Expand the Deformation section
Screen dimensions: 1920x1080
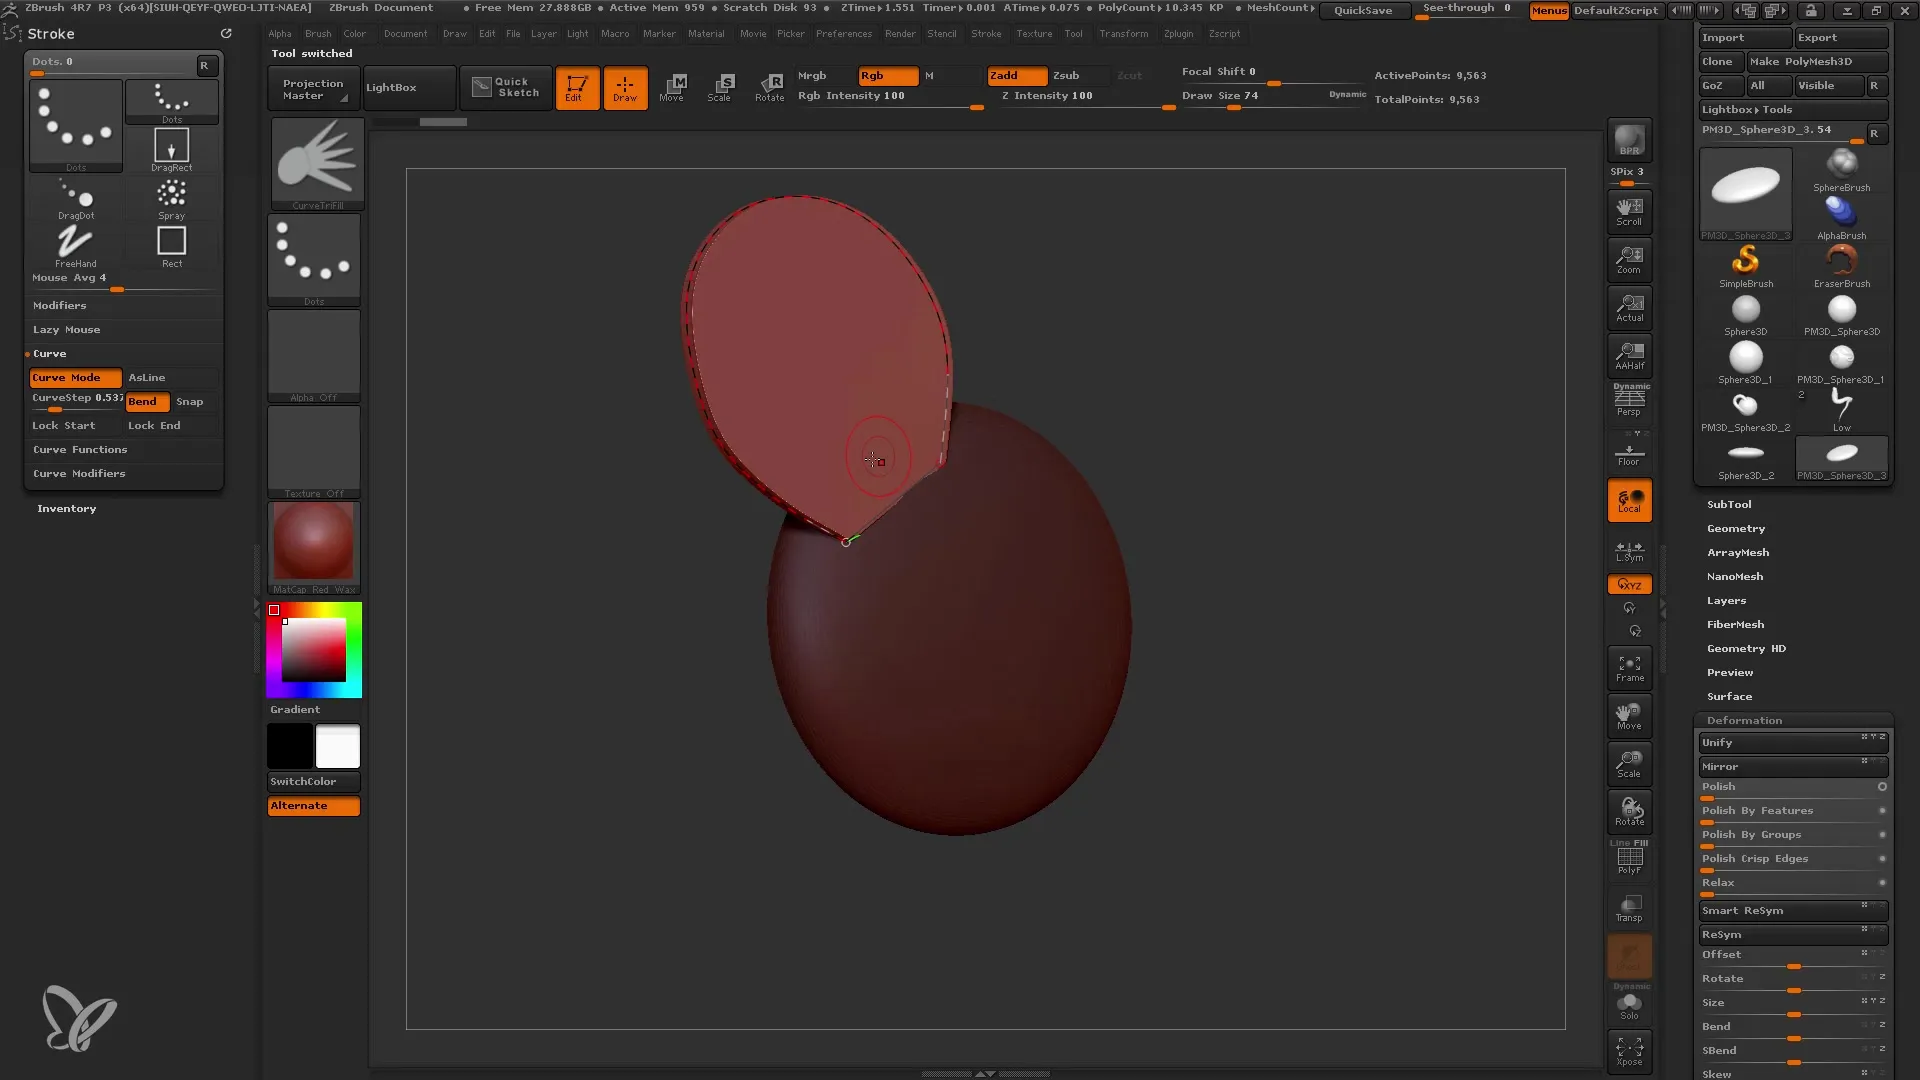(1743, 719)
